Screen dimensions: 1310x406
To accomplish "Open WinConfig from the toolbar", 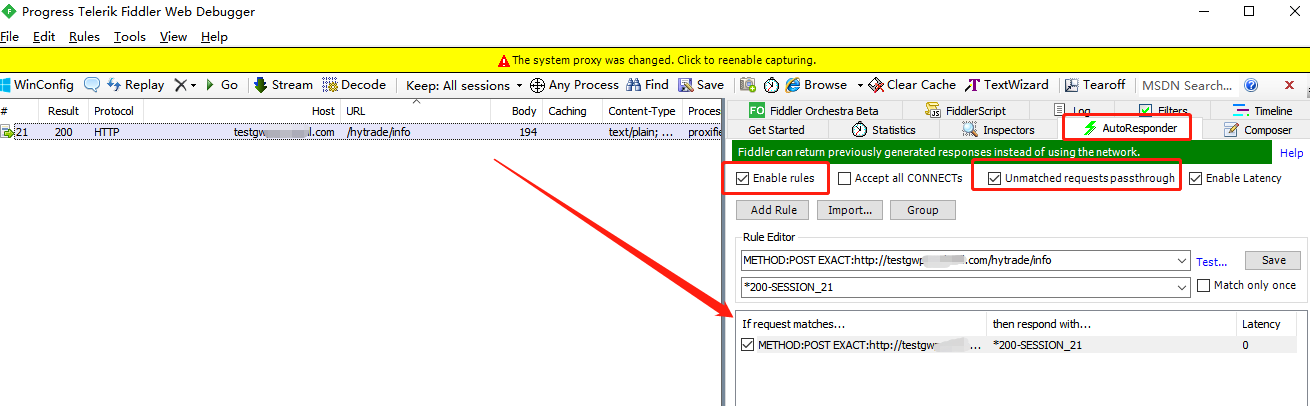I will [38, 85].
